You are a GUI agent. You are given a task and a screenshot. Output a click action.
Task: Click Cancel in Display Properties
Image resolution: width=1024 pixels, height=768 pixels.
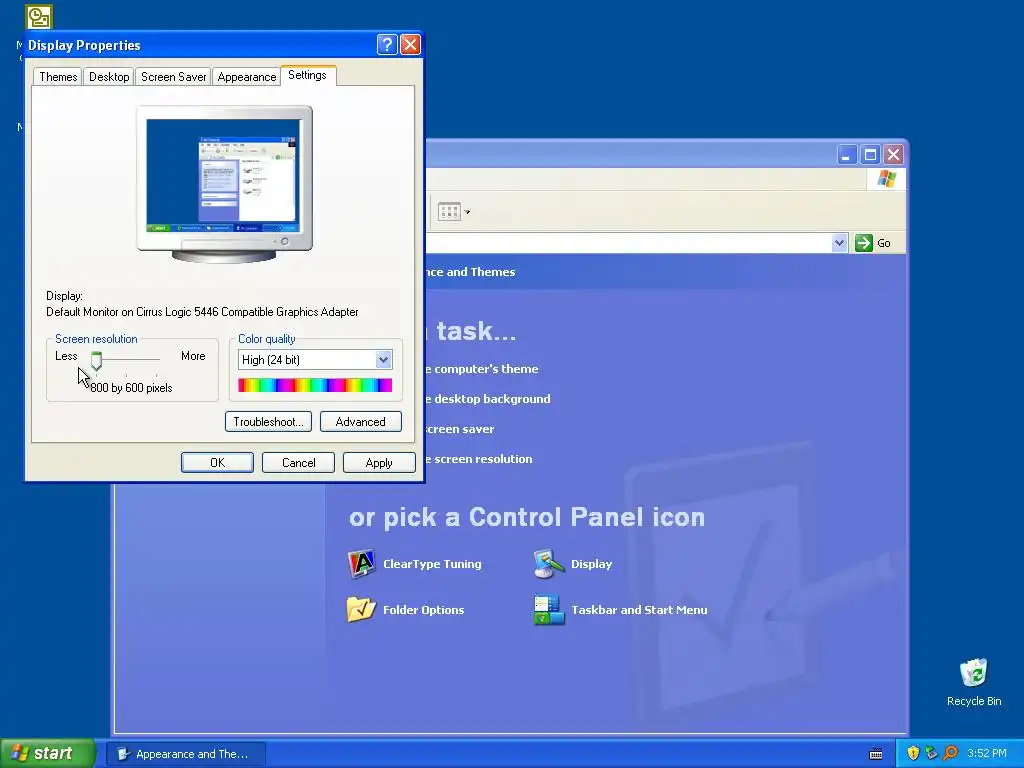(x=298, y=462)
